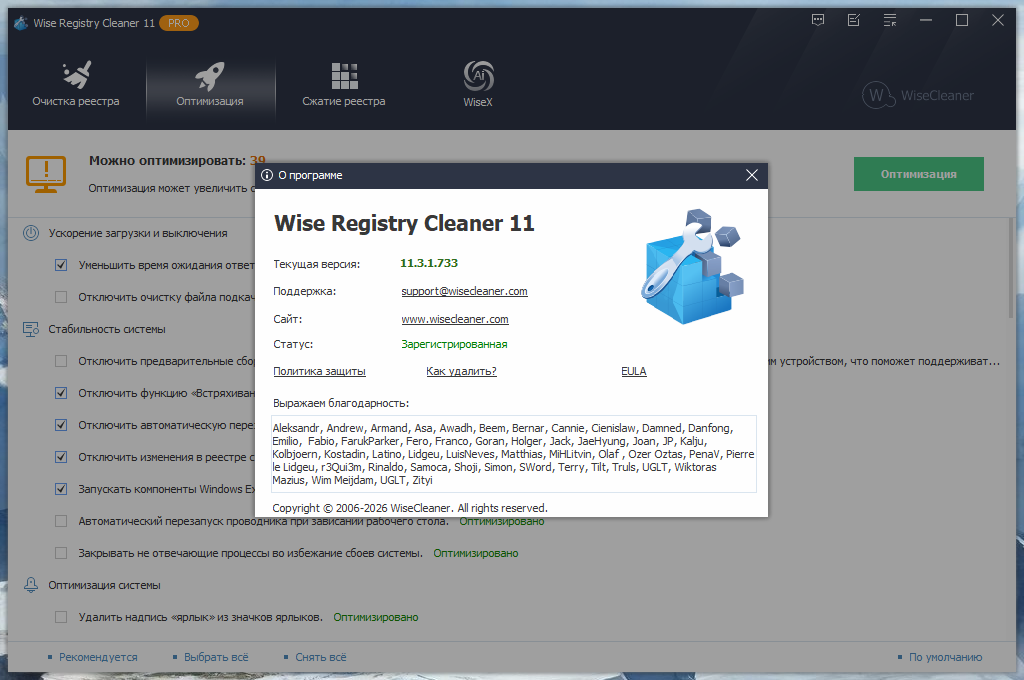Collapse the Стабильность системы group
Viewport: 1024px width, 680px height.
pos(31,329)
